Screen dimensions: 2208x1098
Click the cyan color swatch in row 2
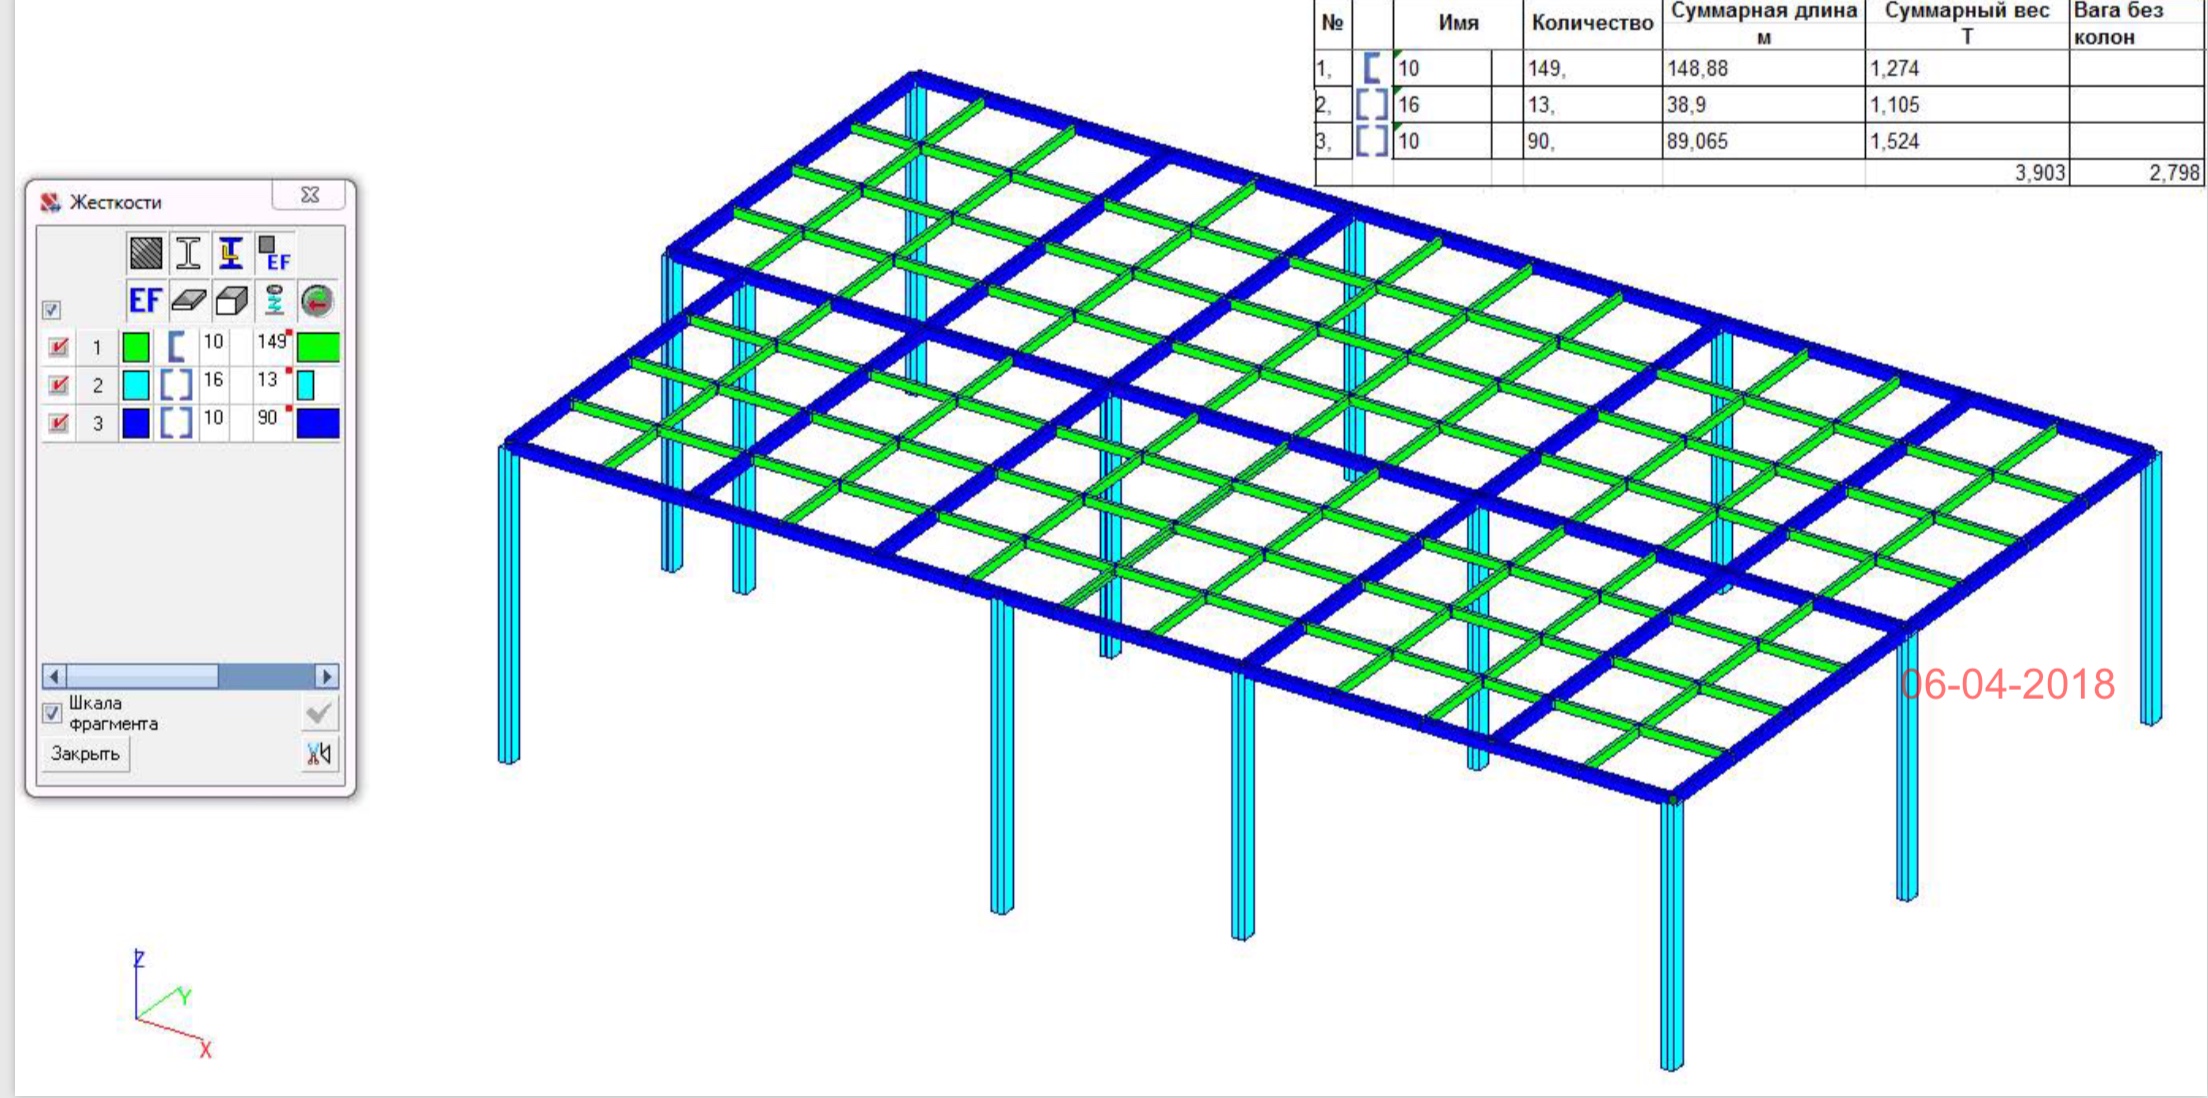[136, 385]
